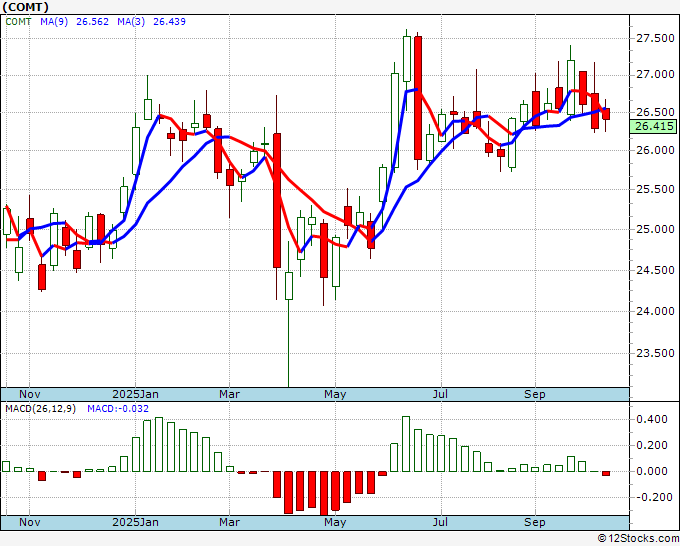Click Mar on the MACD time axis
The image size is (680, 546).
(x=229, y=522)
